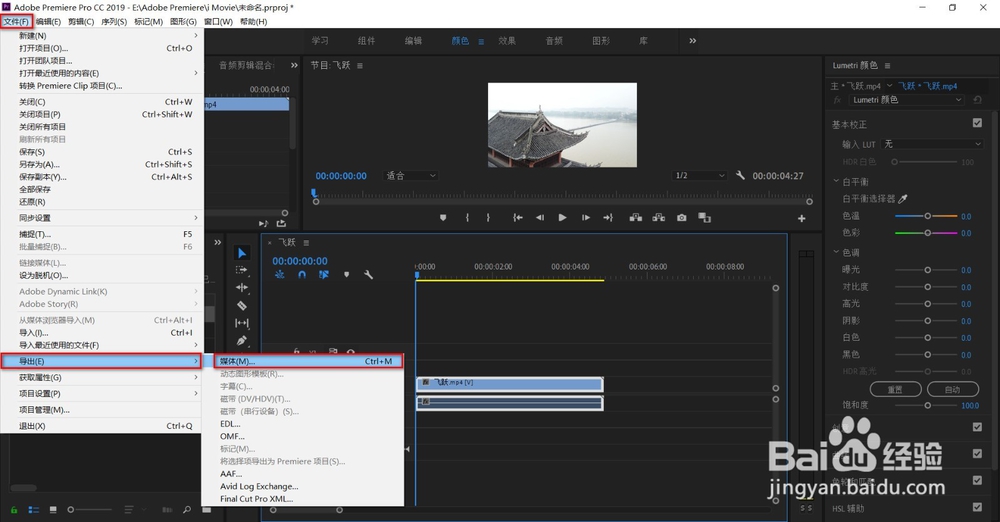The height and width of the screenshot is (522, 1000).
Task: Click the find magnifier in project panel
Action: pyautogui.click(x=187, y=509)
